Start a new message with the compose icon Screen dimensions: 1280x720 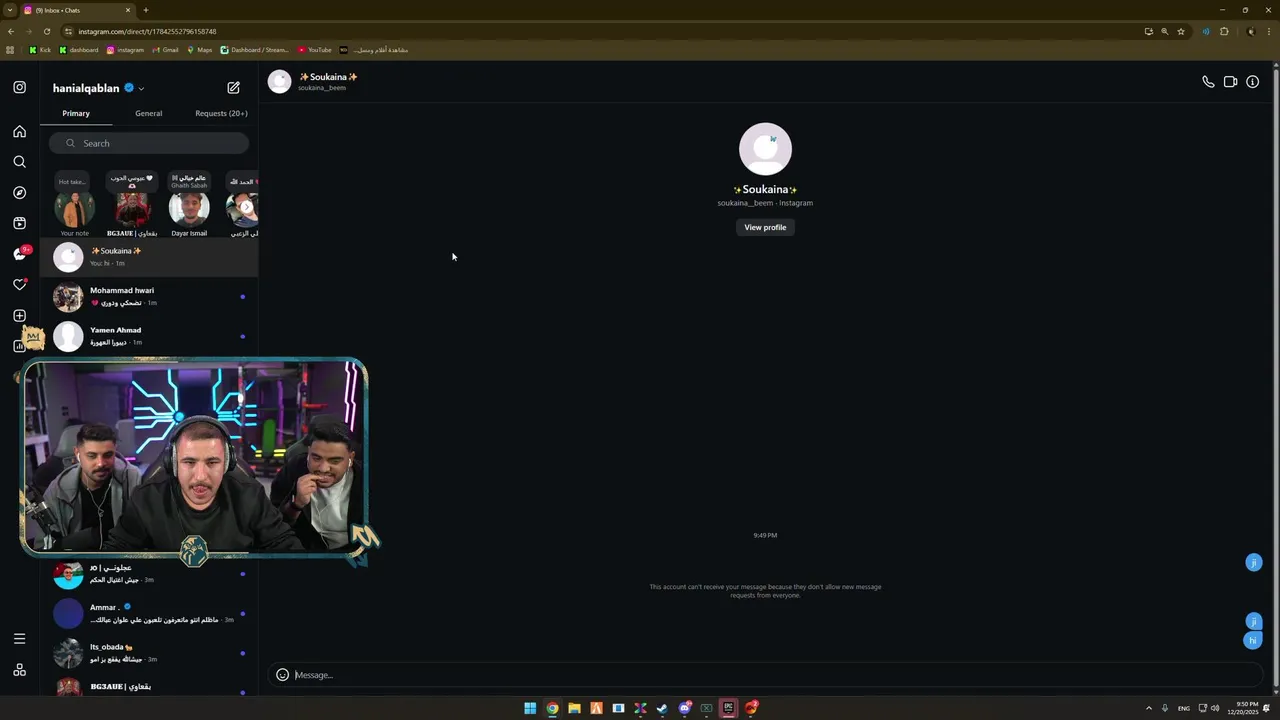[x=233, y=88]
